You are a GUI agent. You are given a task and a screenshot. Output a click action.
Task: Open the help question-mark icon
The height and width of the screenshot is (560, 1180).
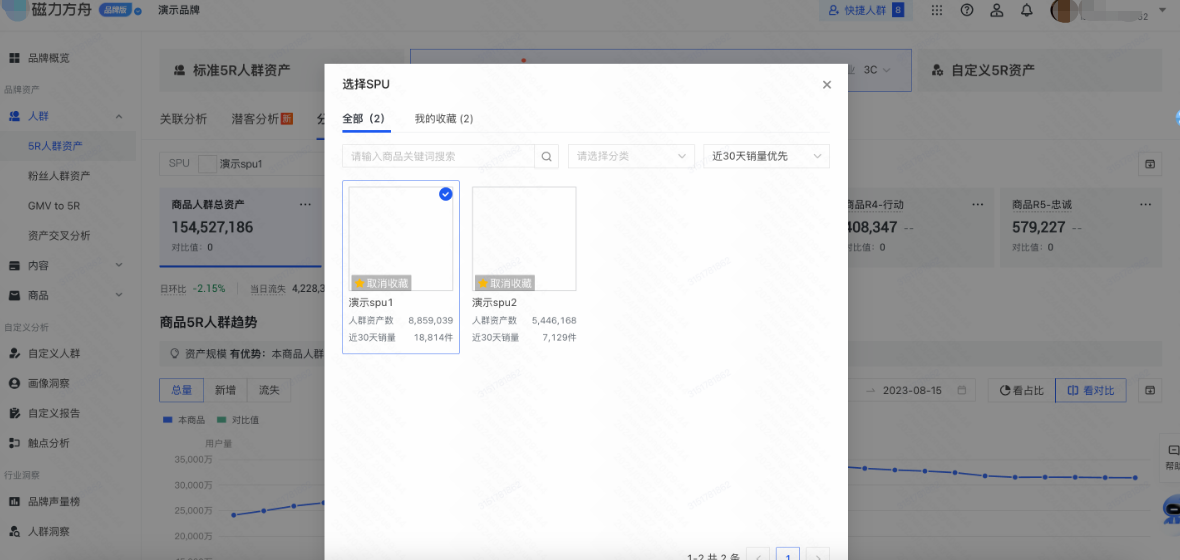point(967,11)
